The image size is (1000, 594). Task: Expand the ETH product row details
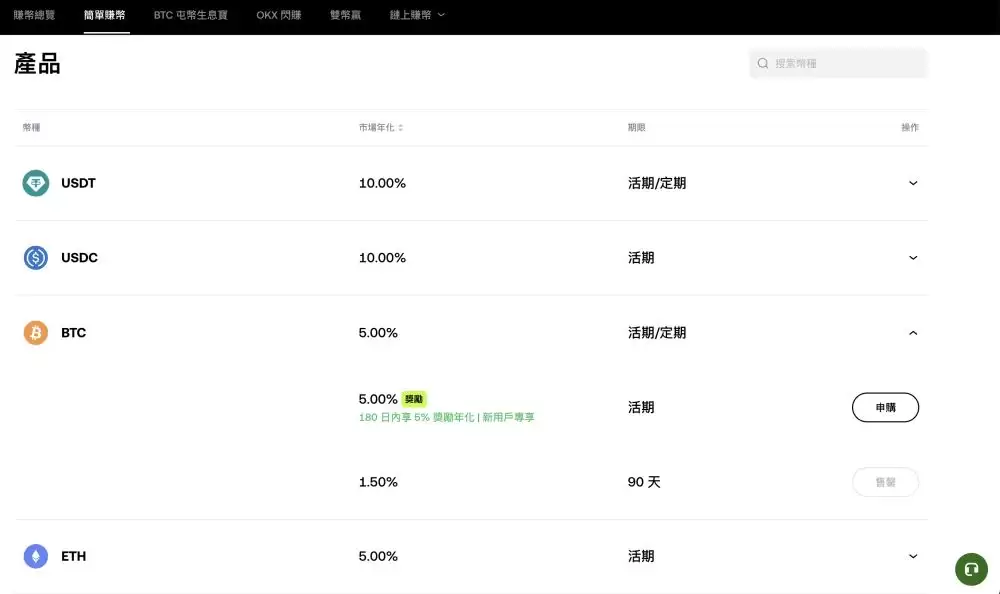tap(912, 556)
